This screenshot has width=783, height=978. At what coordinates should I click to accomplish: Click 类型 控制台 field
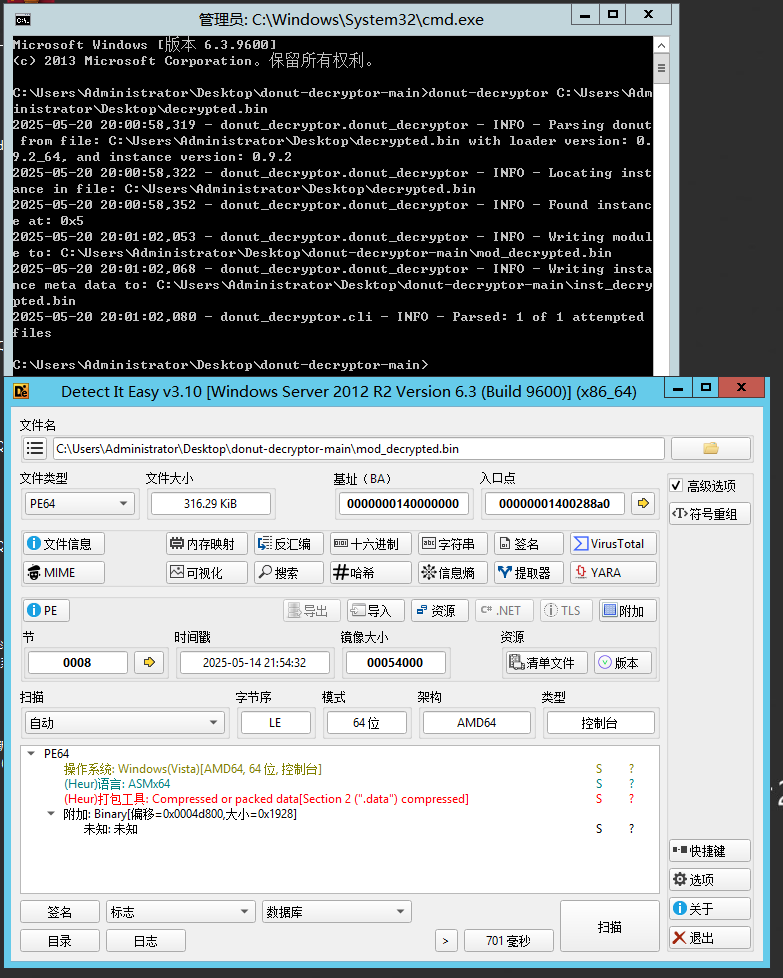[600, 723]
